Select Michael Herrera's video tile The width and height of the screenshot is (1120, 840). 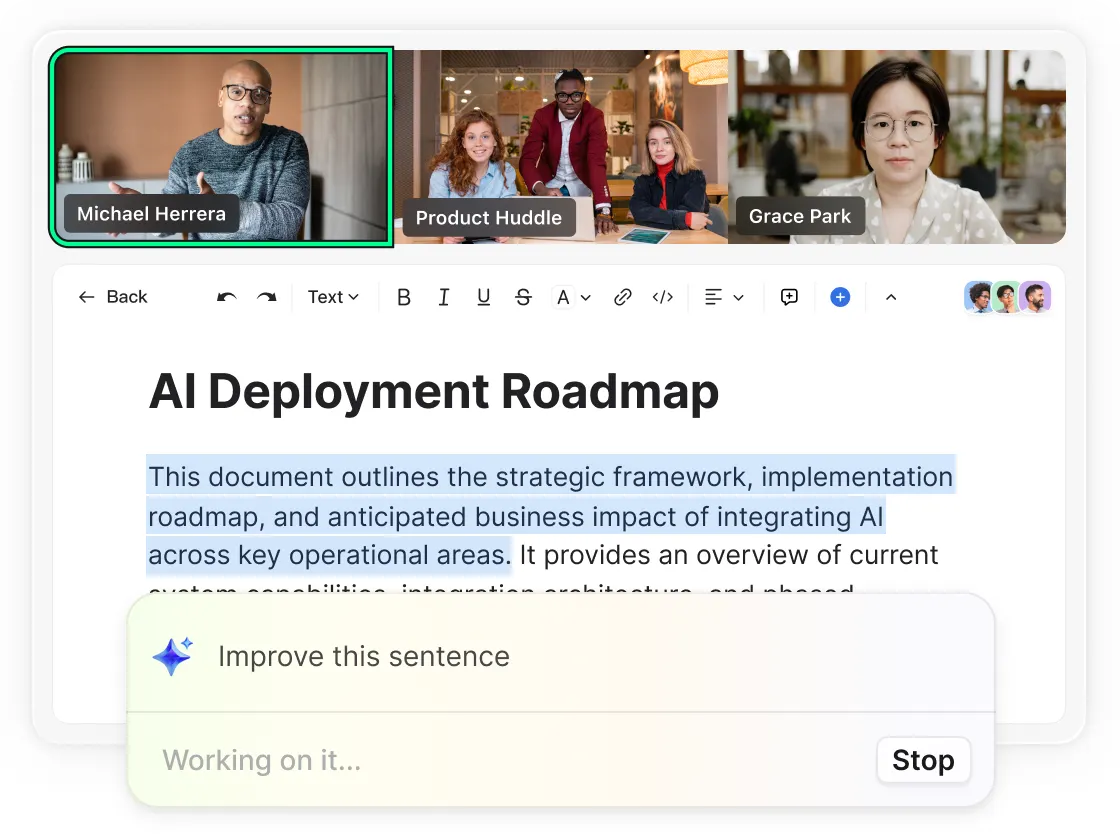point(221,145)
